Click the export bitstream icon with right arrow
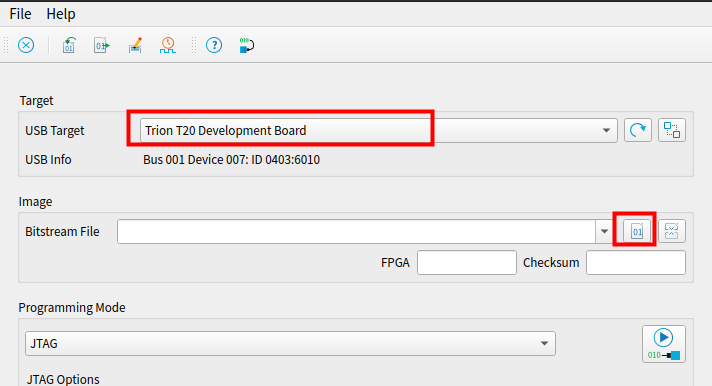Image resolution: width=712 pixels, height=386 pixels. pyautogui.click(x=102, y=45)
